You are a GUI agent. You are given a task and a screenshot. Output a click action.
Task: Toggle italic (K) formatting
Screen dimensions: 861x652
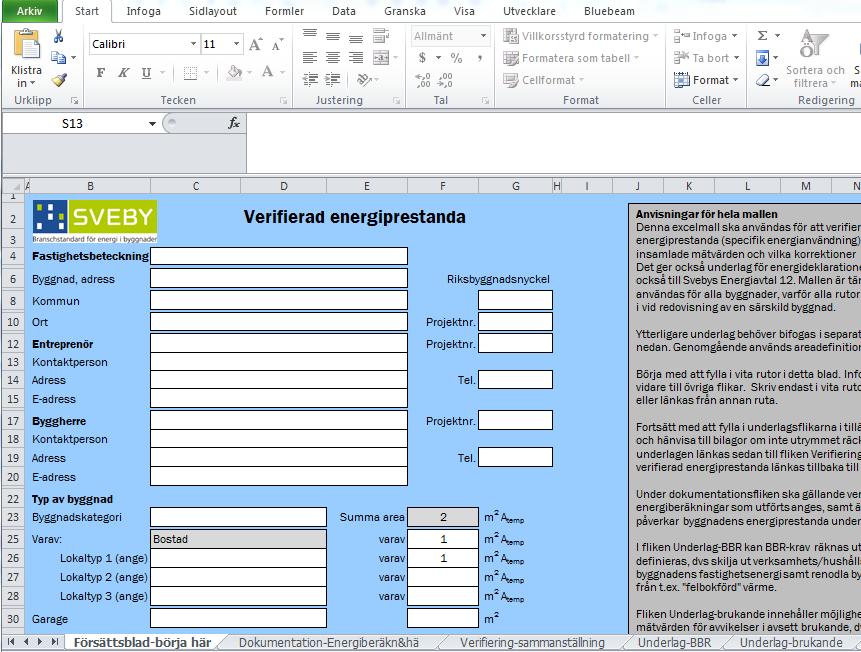click(x=124, y=73)
